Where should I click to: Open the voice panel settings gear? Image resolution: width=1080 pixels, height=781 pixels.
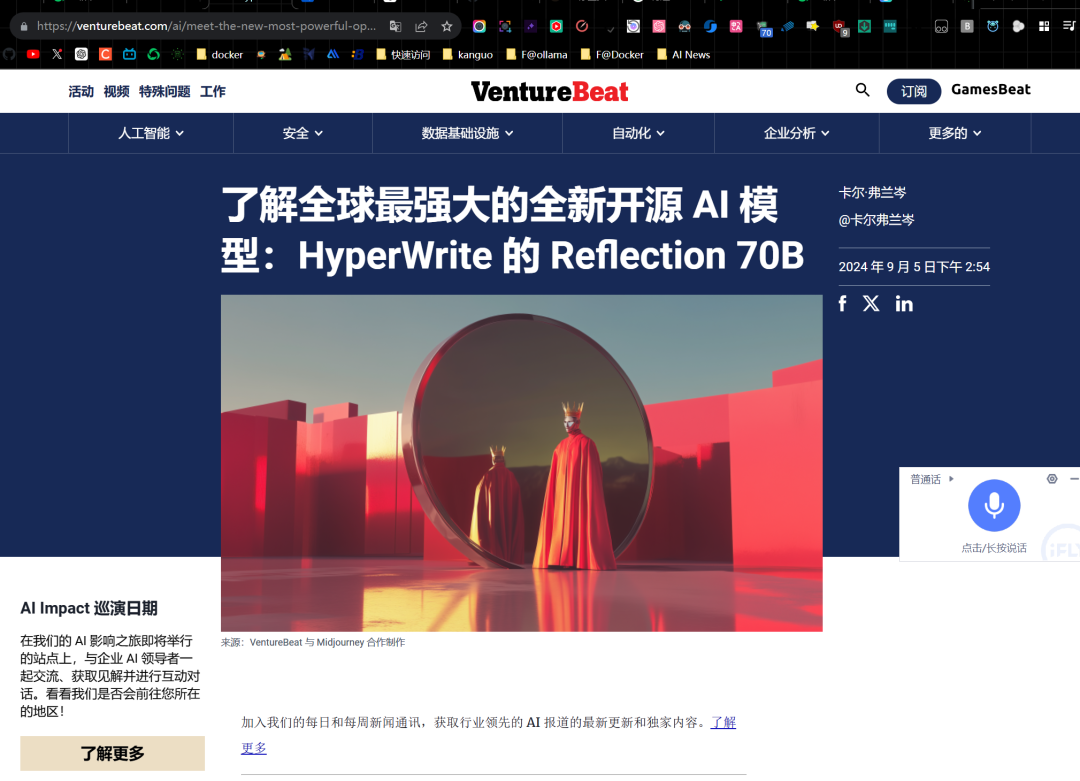[x=1051, y=479]
